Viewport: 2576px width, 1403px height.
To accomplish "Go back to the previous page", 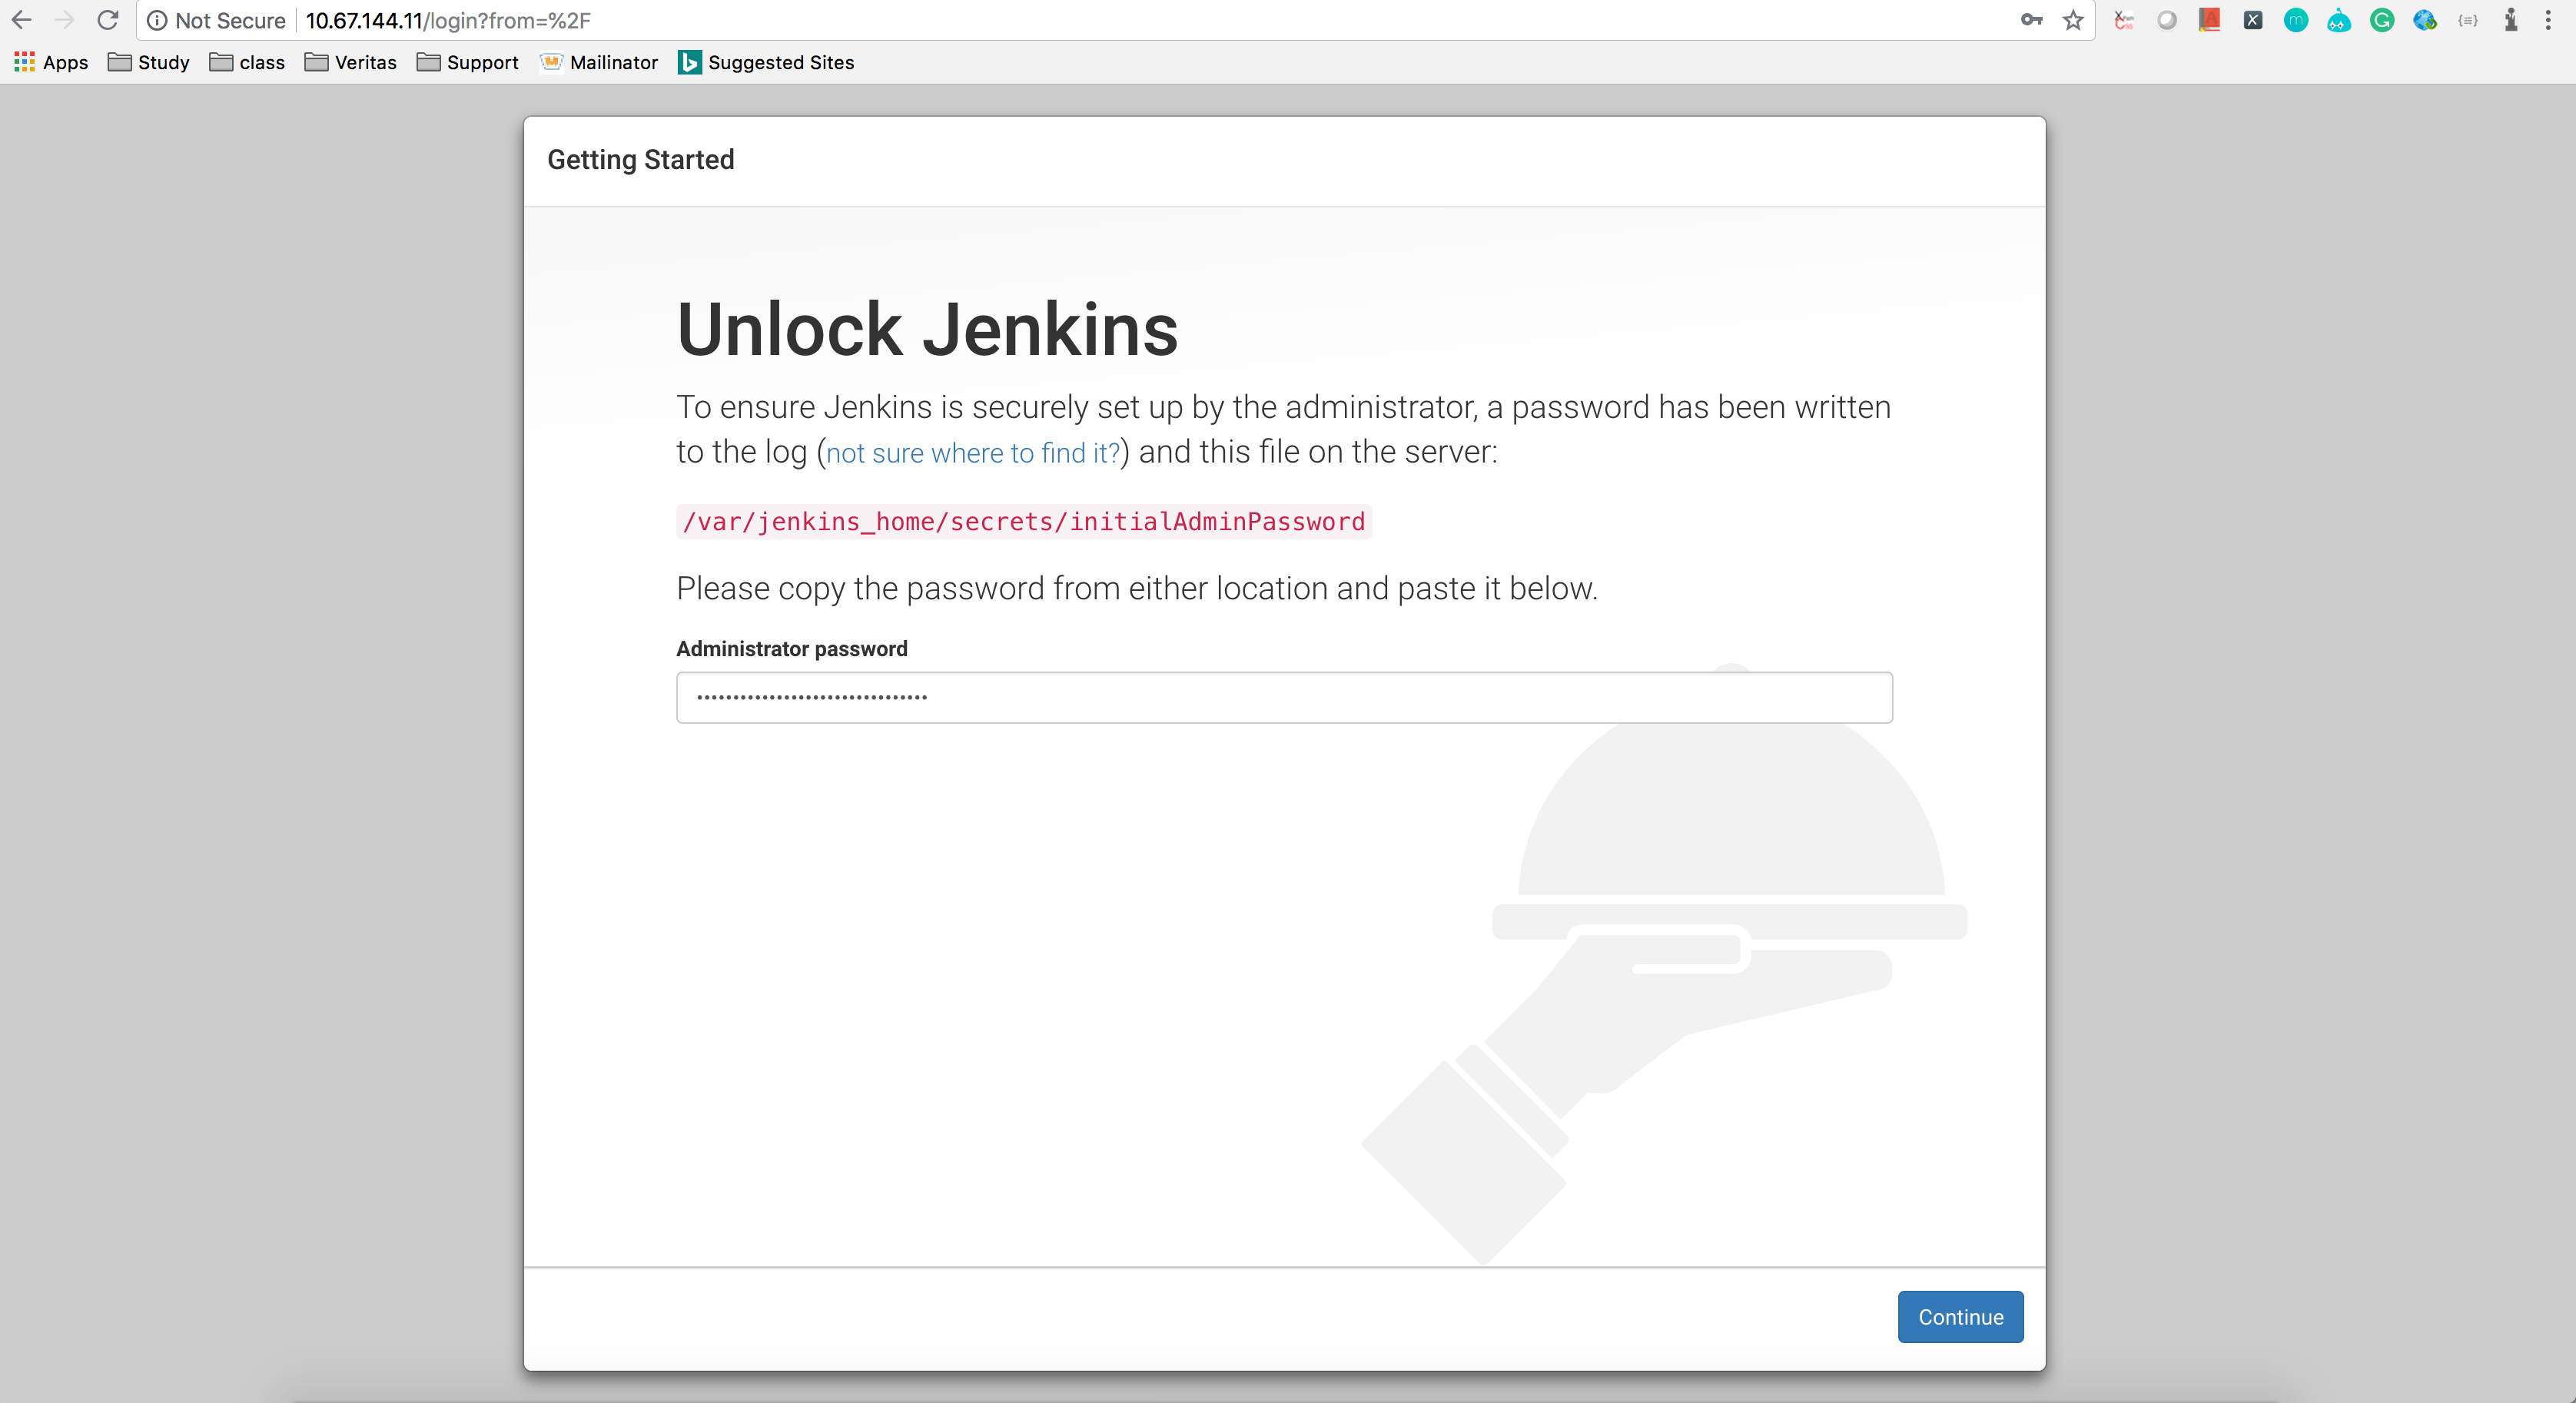I will [x=21, y=20].
